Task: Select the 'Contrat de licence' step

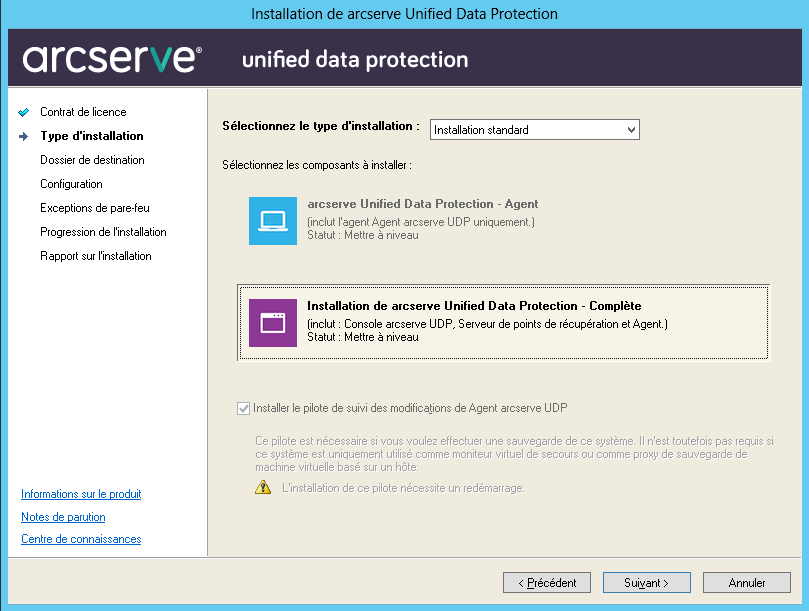Action: point(83,112)
